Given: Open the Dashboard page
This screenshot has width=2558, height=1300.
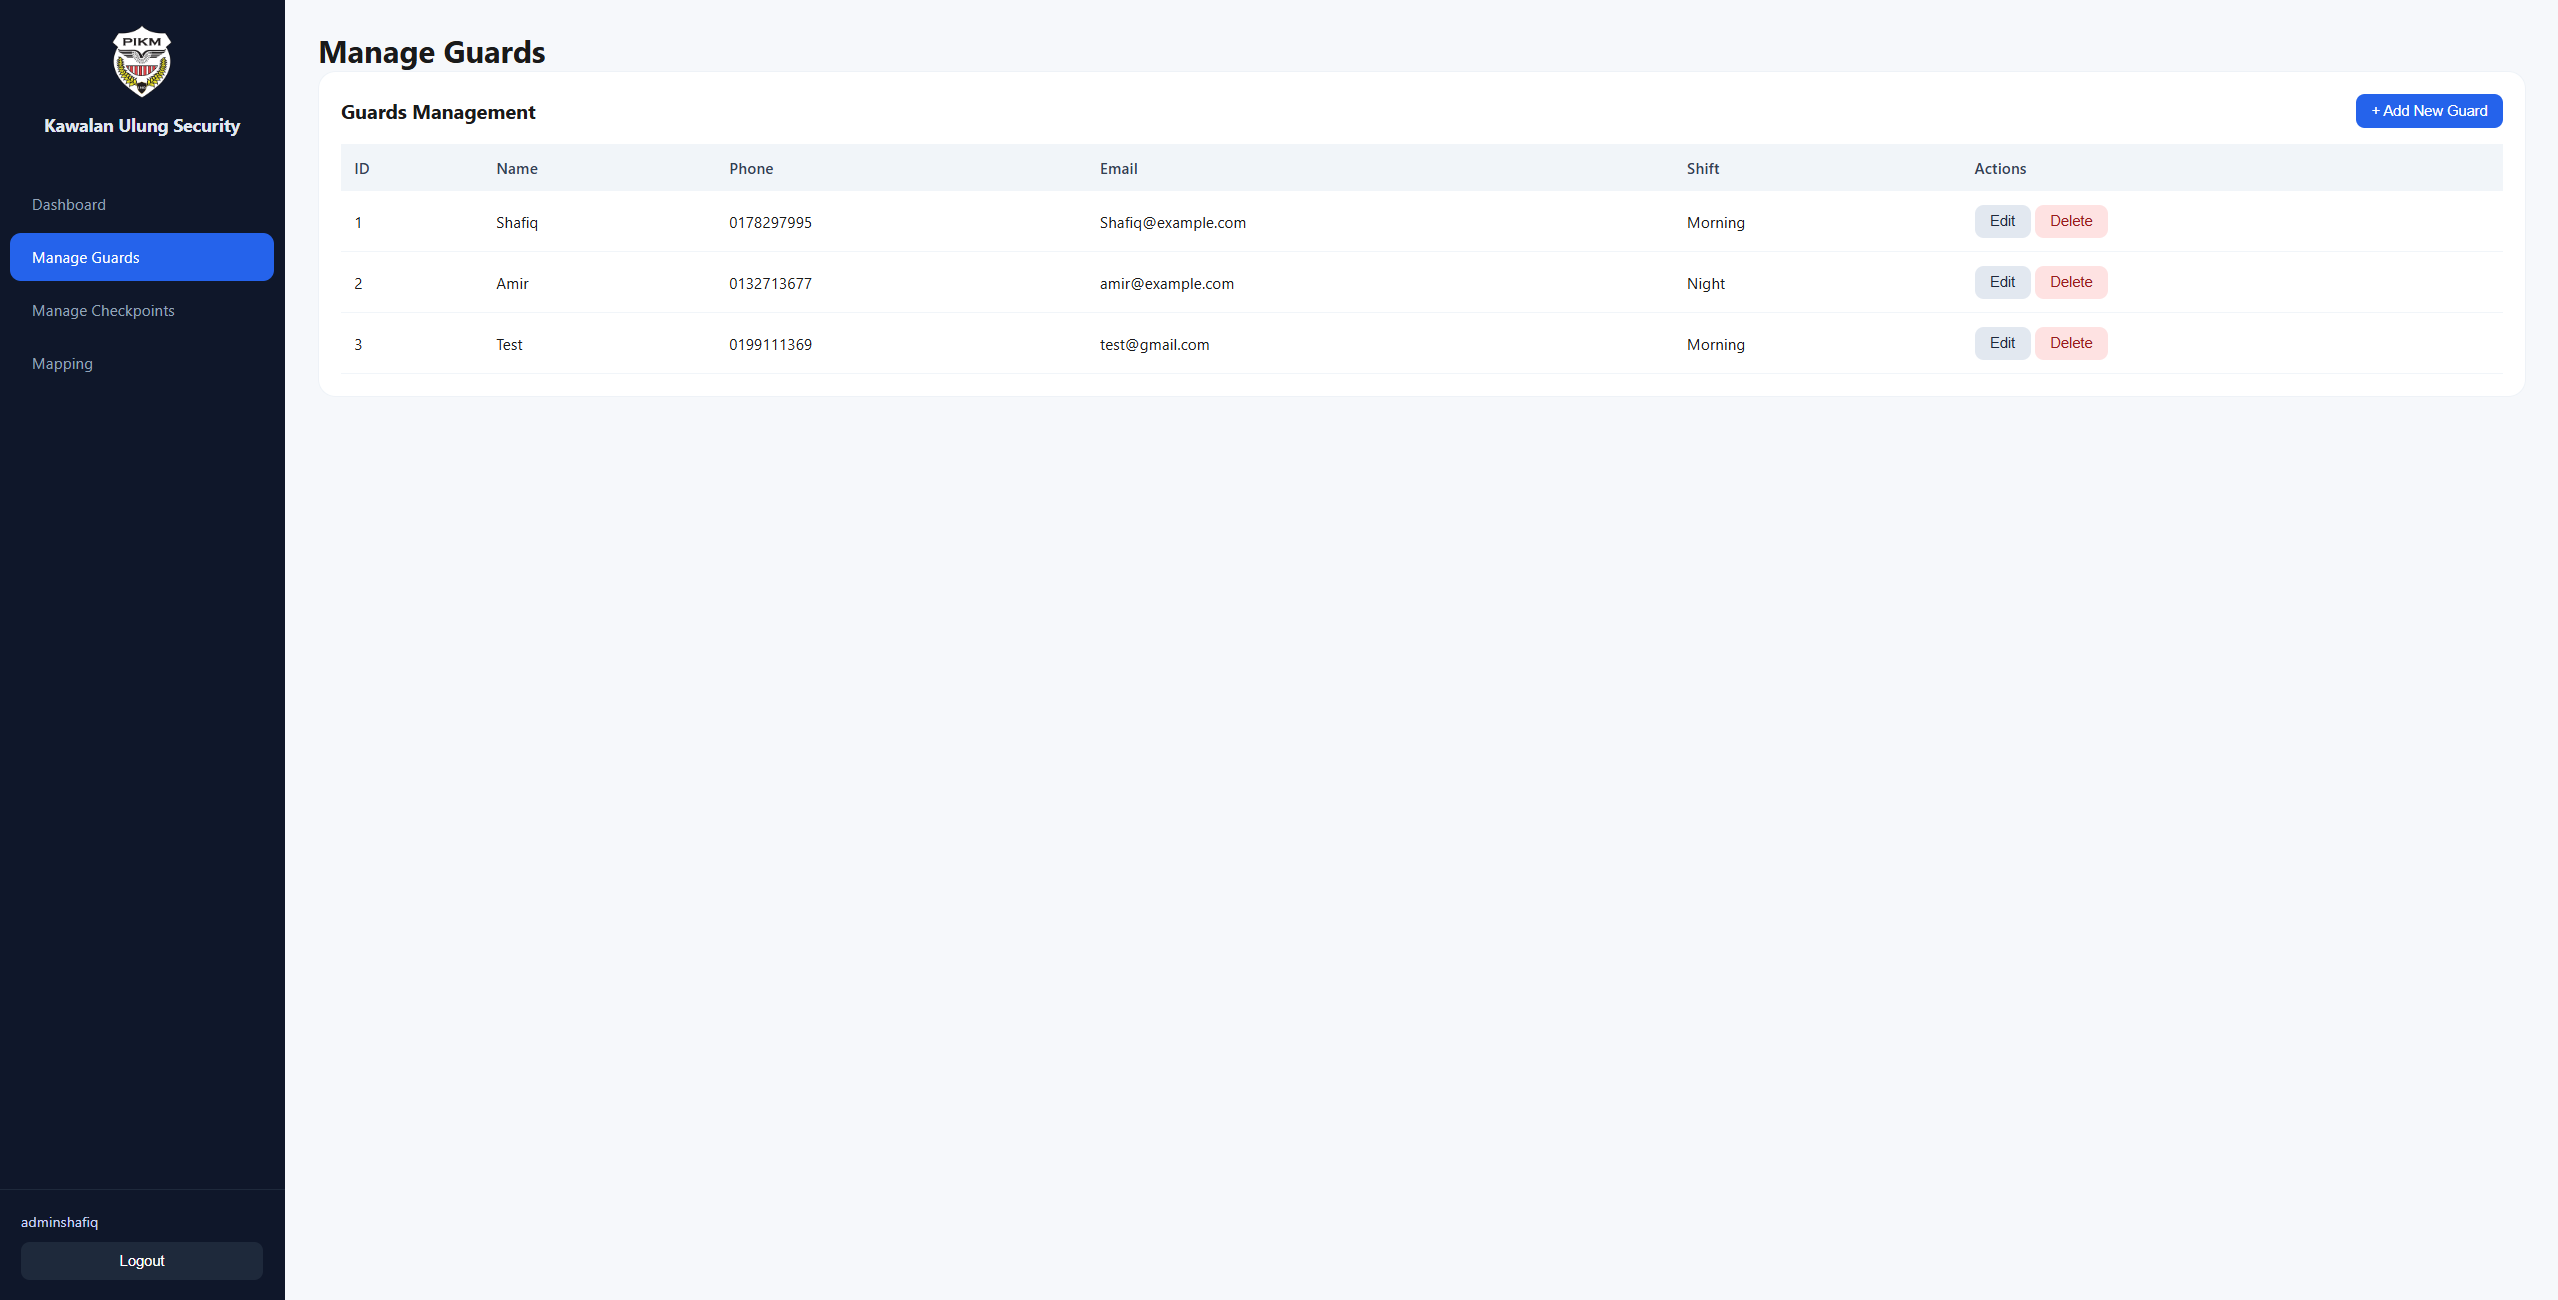Looking at the screenshot, I should click(x=69, y=205).
